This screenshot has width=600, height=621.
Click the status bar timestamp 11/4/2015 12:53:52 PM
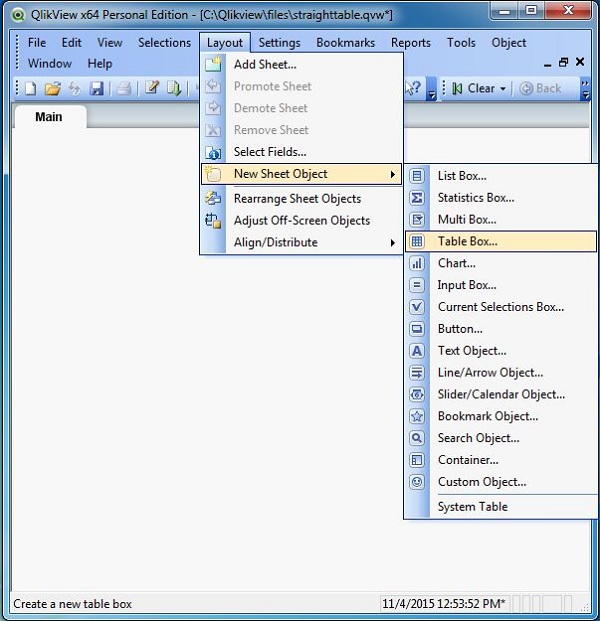(443, 604)
